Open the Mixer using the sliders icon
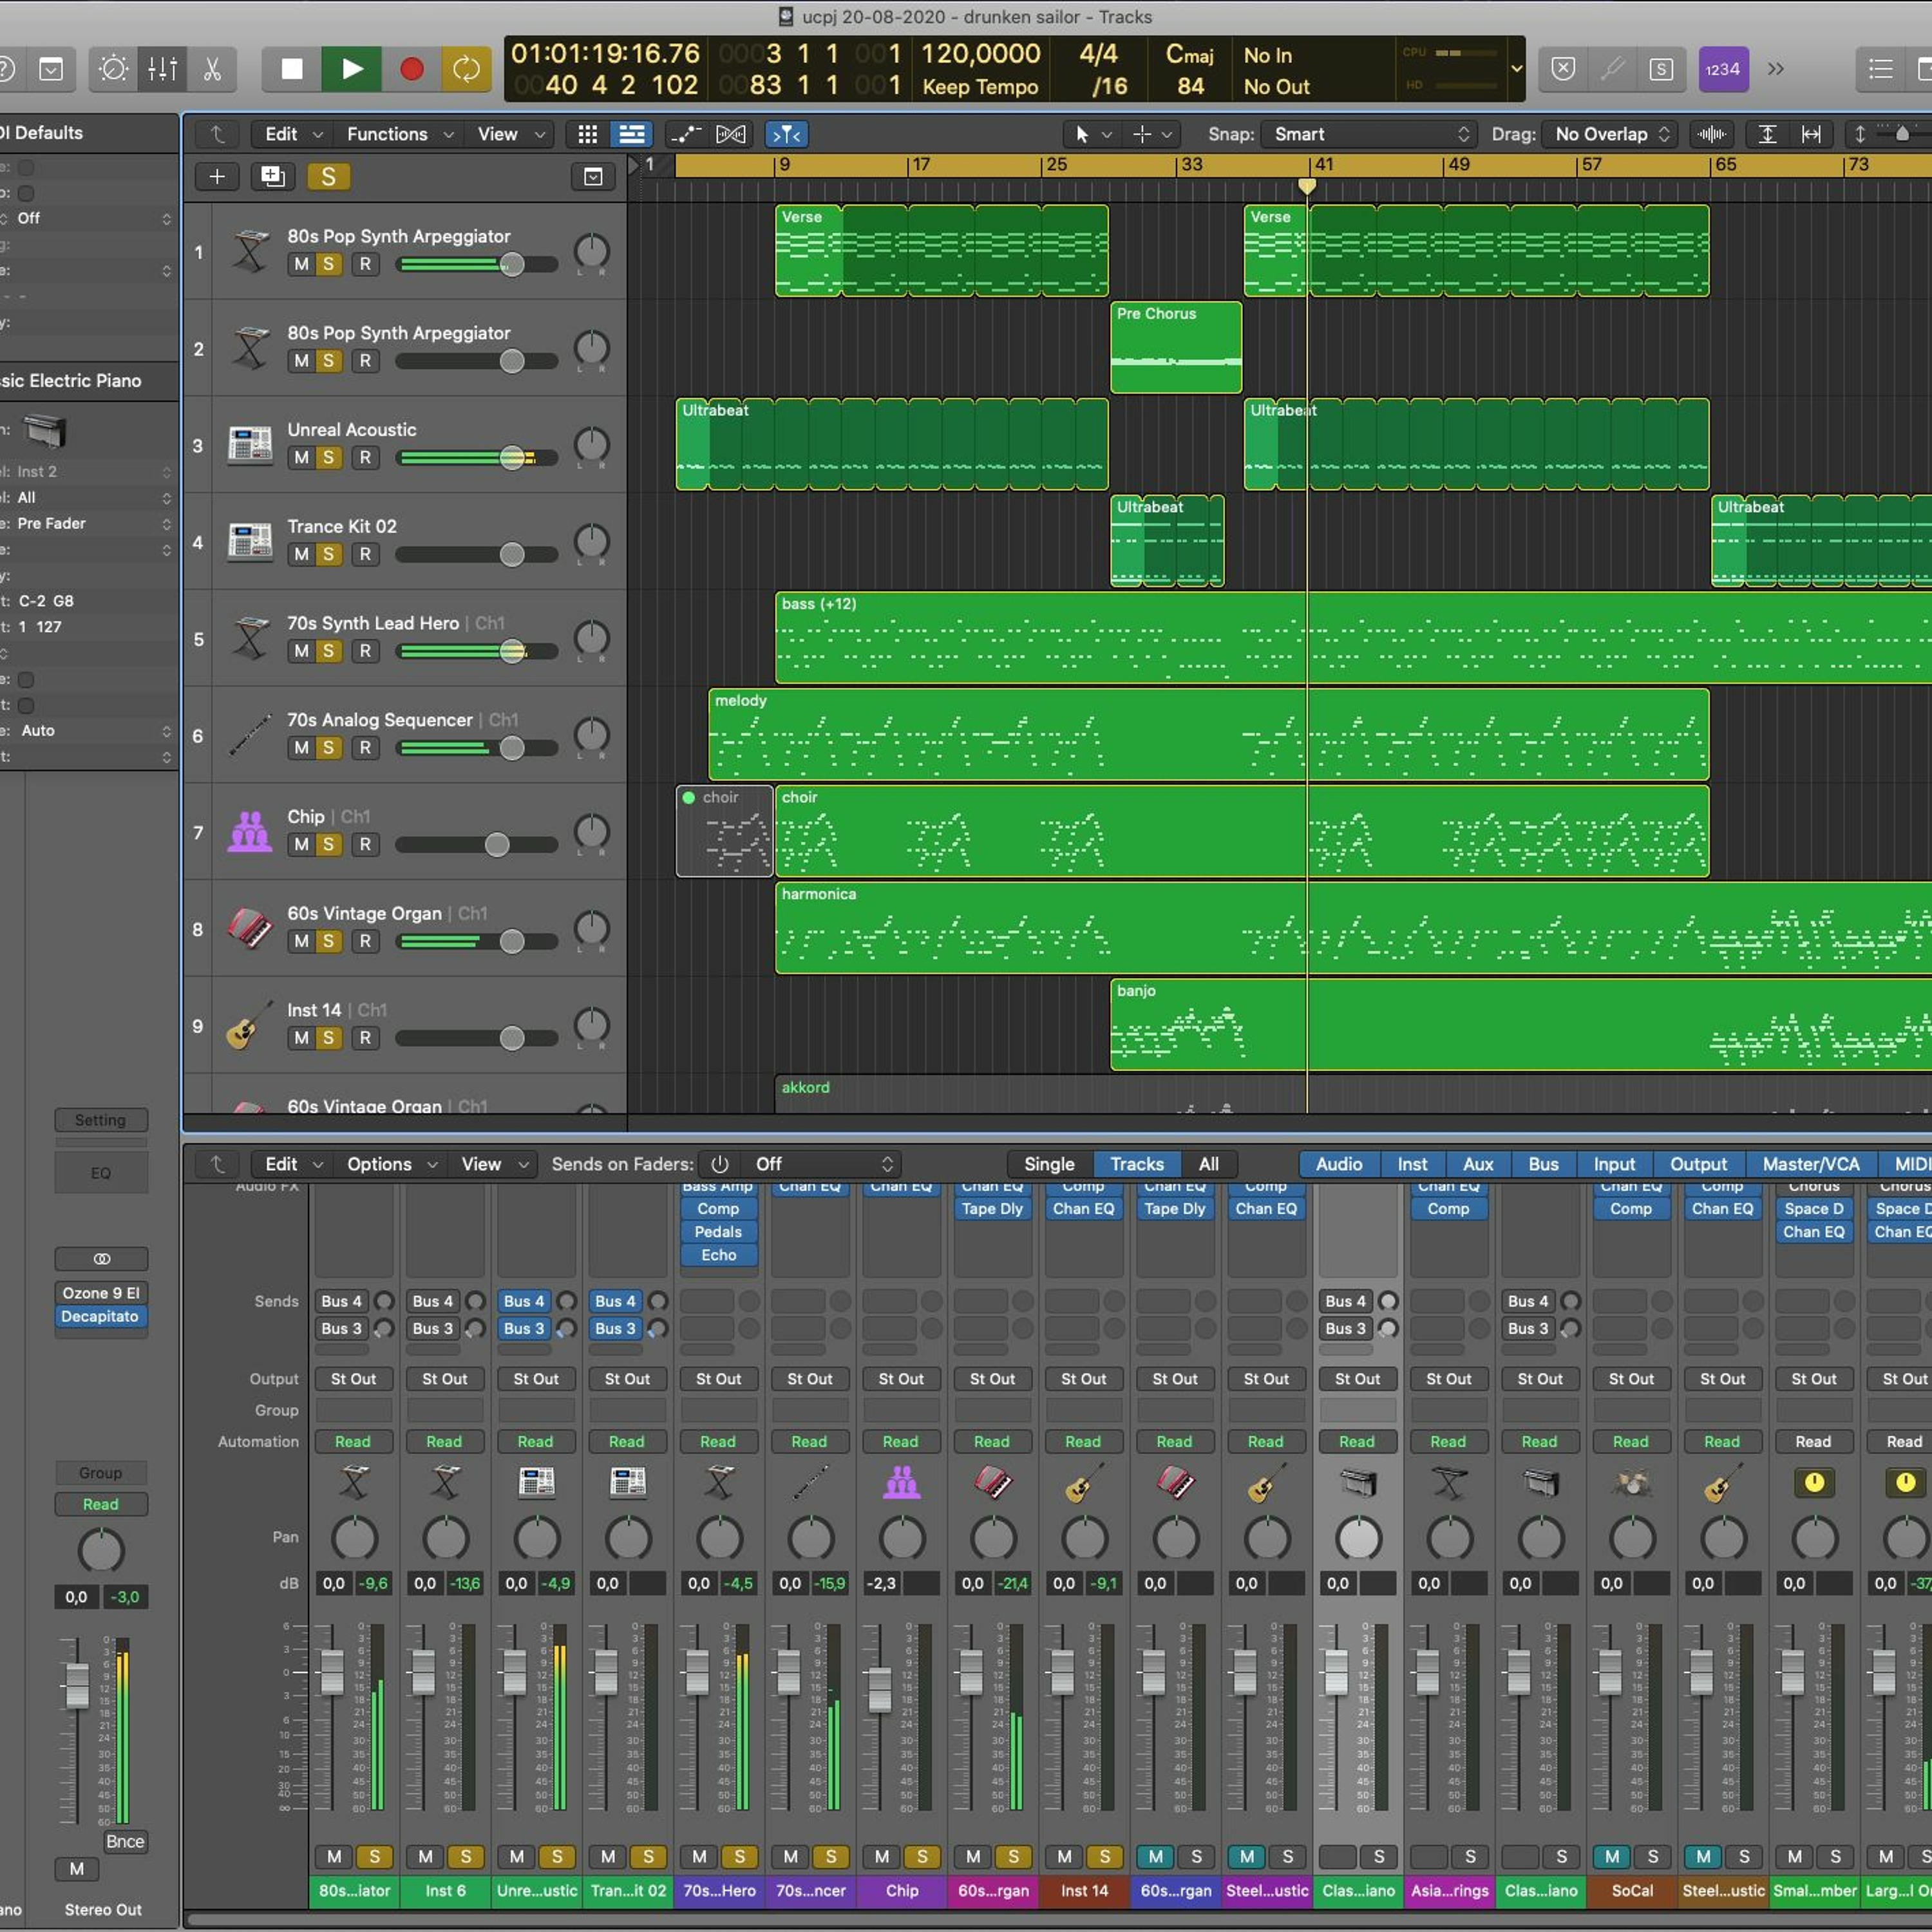 [x=162, y=69]
